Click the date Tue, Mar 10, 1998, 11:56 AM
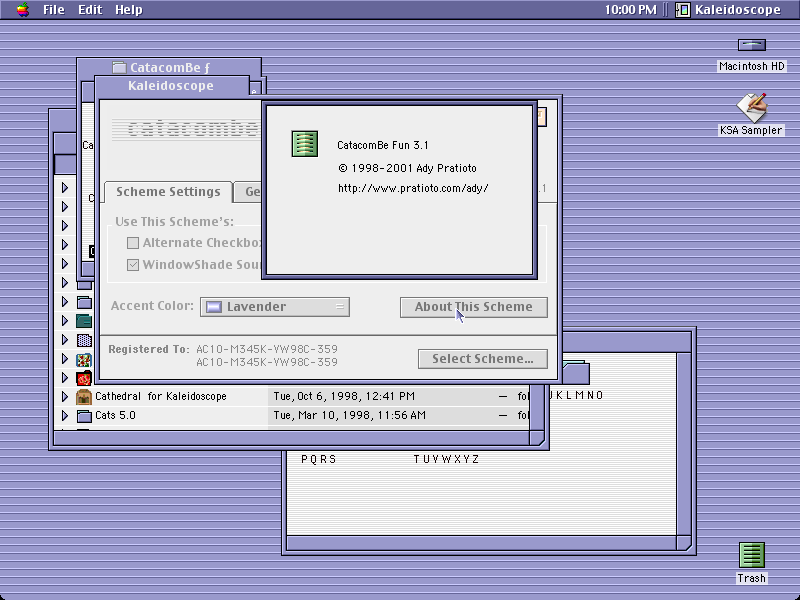Image resolution: width=800 pixels, height=600 pixels. [x=349, y=415]
